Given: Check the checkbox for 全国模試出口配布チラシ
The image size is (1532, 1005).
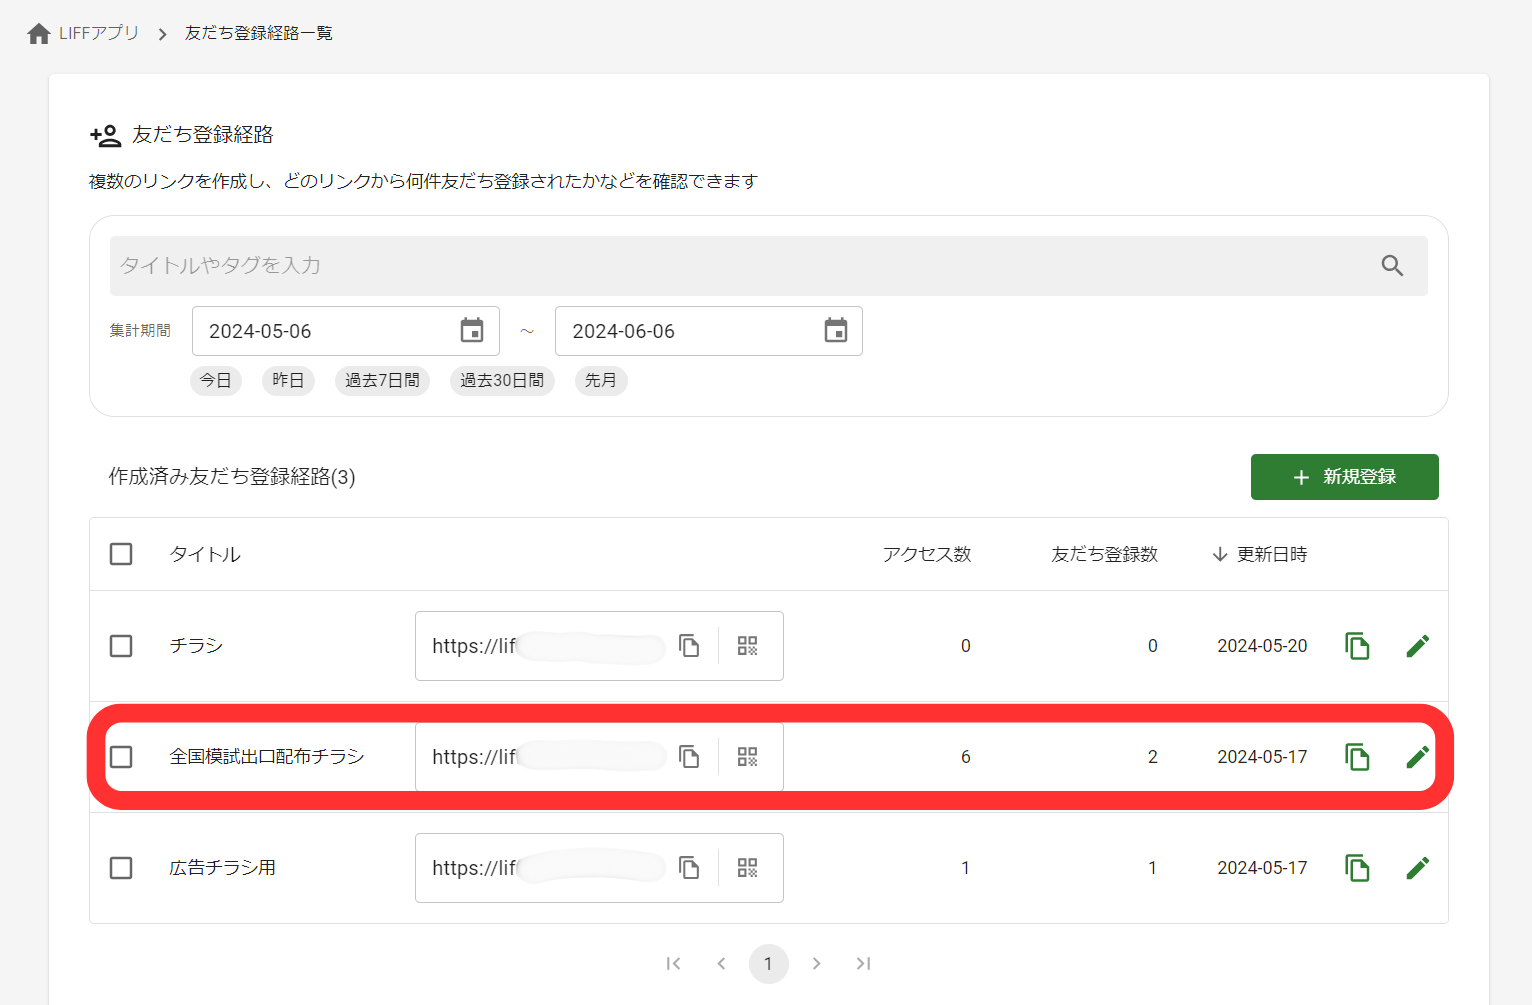Looking at the screenshot, I should pyautogui.click(x=121, y=757).
